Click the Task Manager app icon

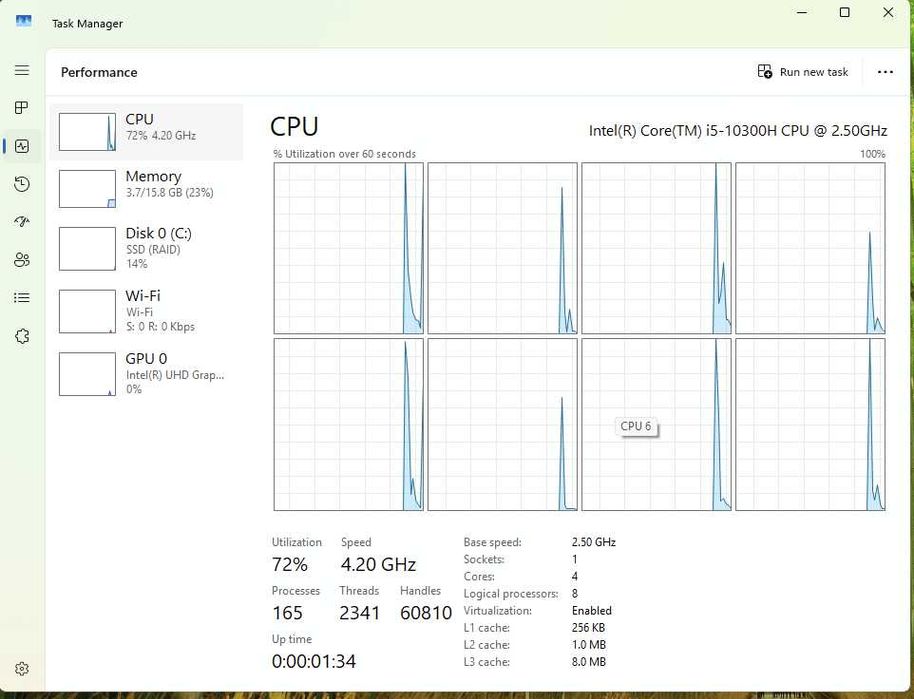(x=23, y=22)
